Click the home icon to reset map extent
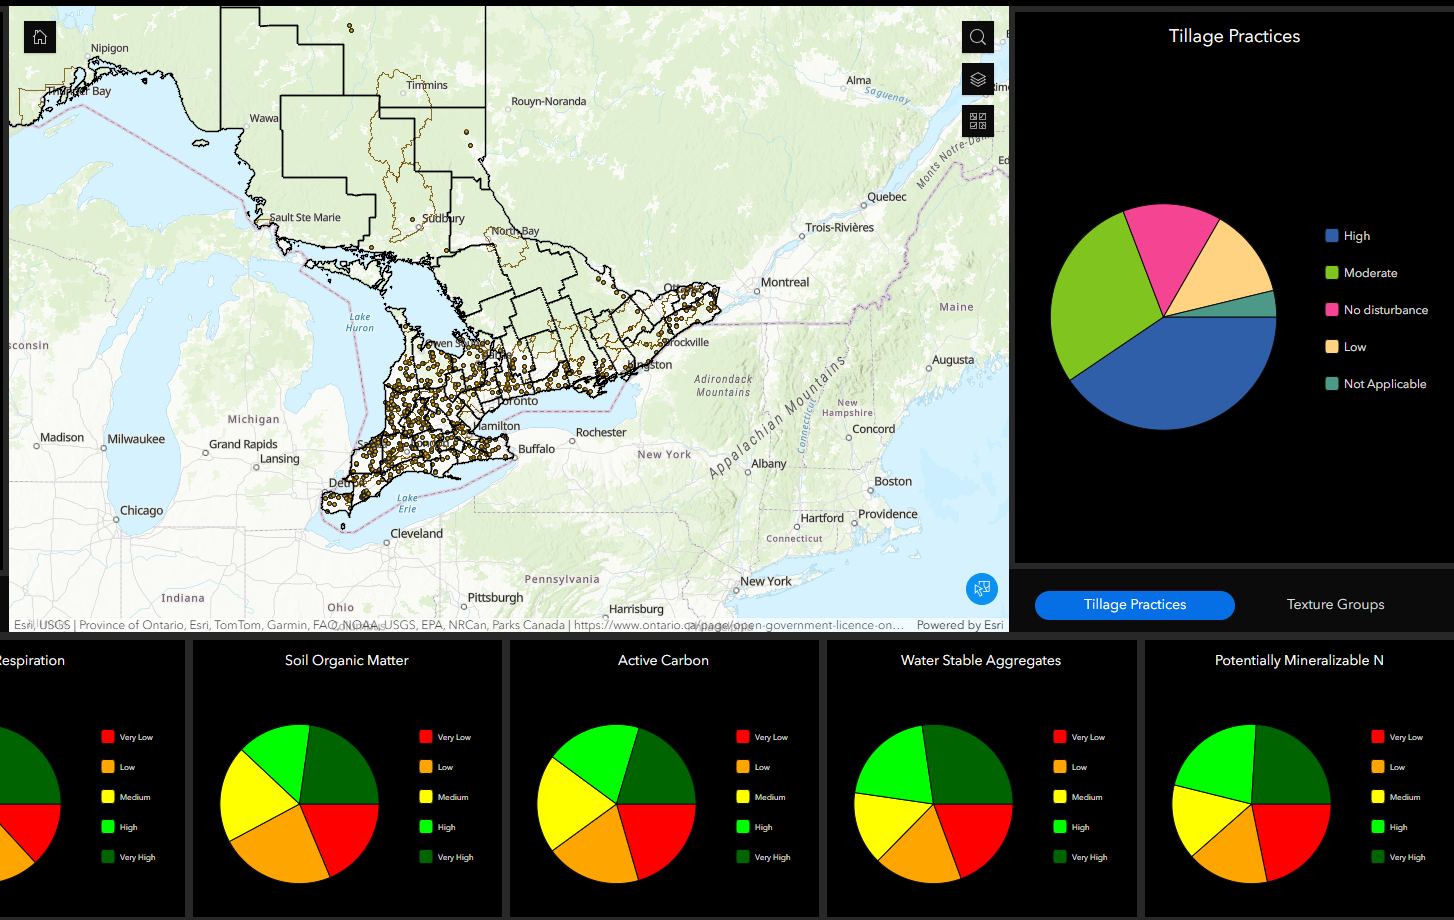The height and width of the screenshot is (920, 1454). [39, 37]
